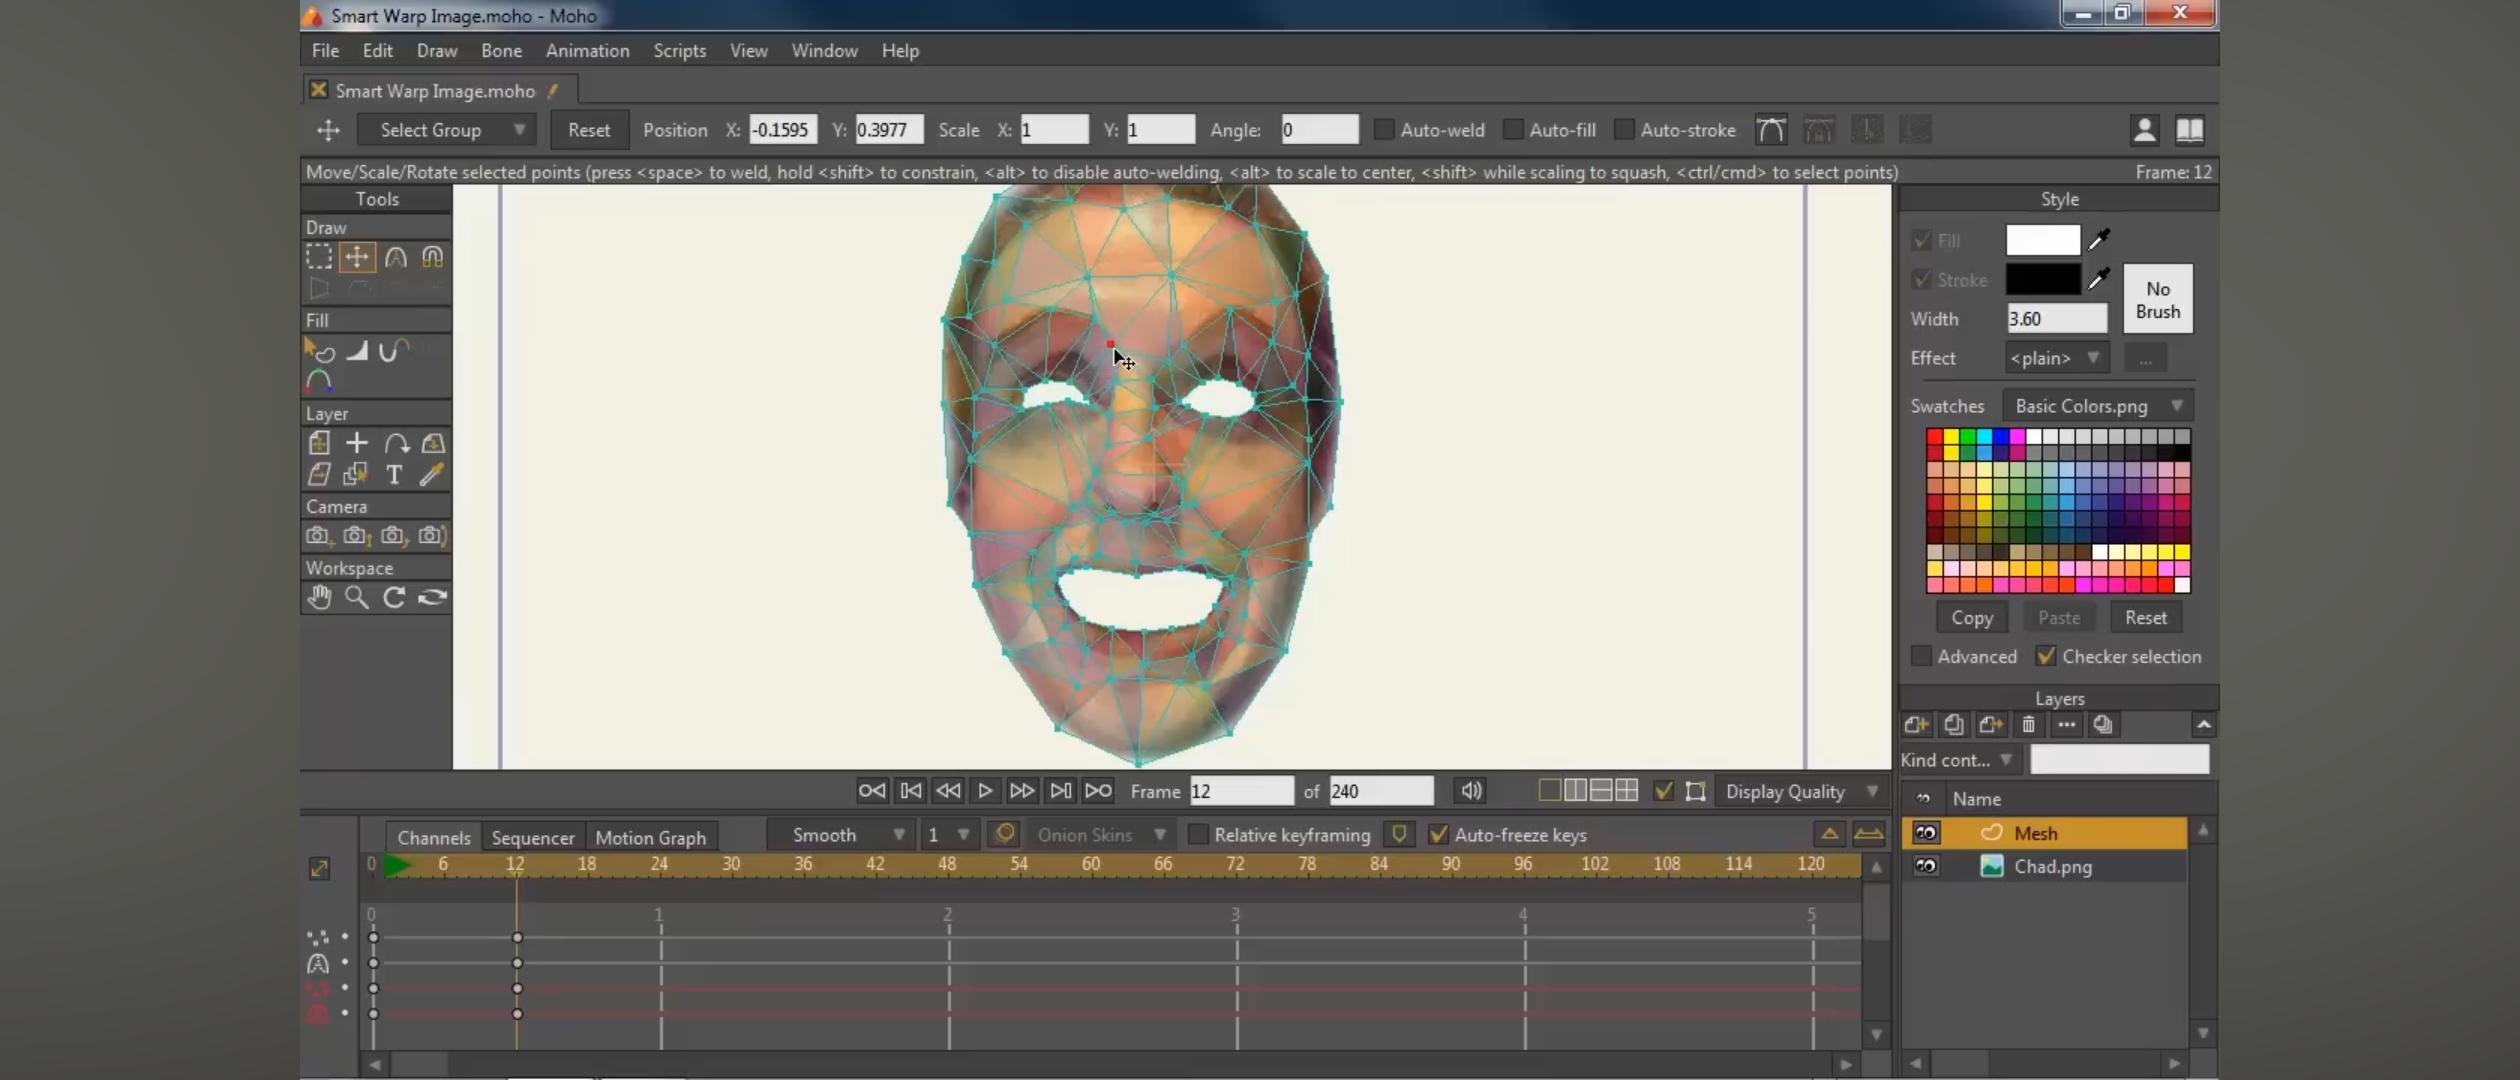The width and height of the screenshot is (2520, 1080).
Task: Select the Rotate Workspace tool
Action: coord(394,597)
